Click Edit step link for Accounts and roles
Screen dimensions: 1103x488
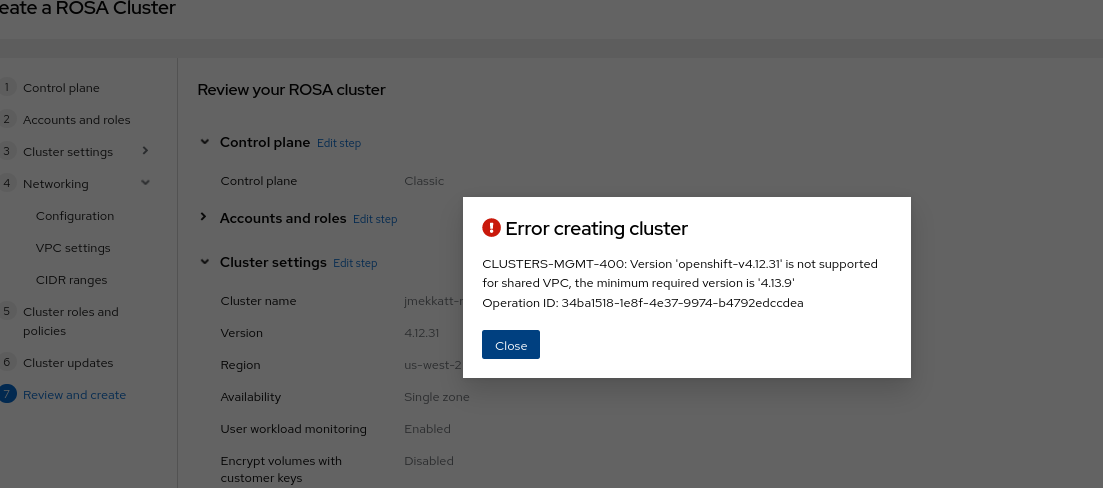[x=375, y=219]
